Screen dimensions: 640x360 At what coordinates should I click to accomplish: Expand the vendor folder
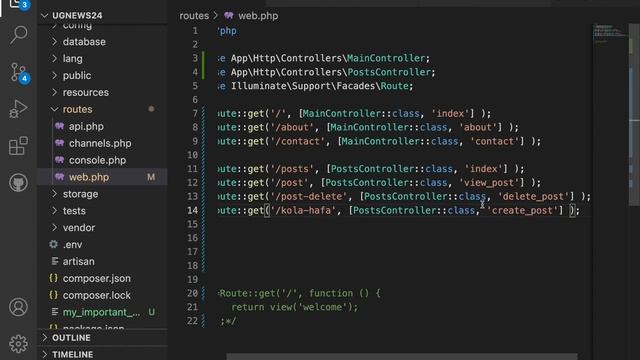pos(54,227)
